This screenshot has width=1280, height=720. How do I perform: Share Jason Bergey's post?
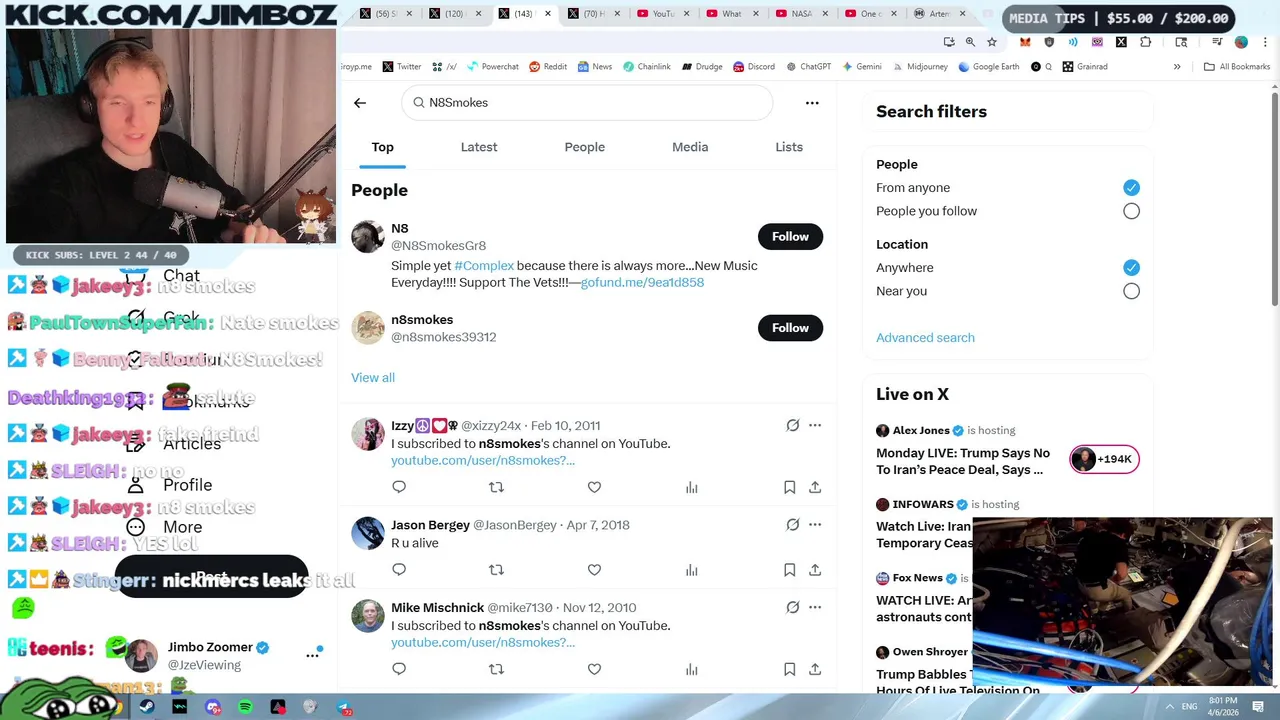coord(815,570)
